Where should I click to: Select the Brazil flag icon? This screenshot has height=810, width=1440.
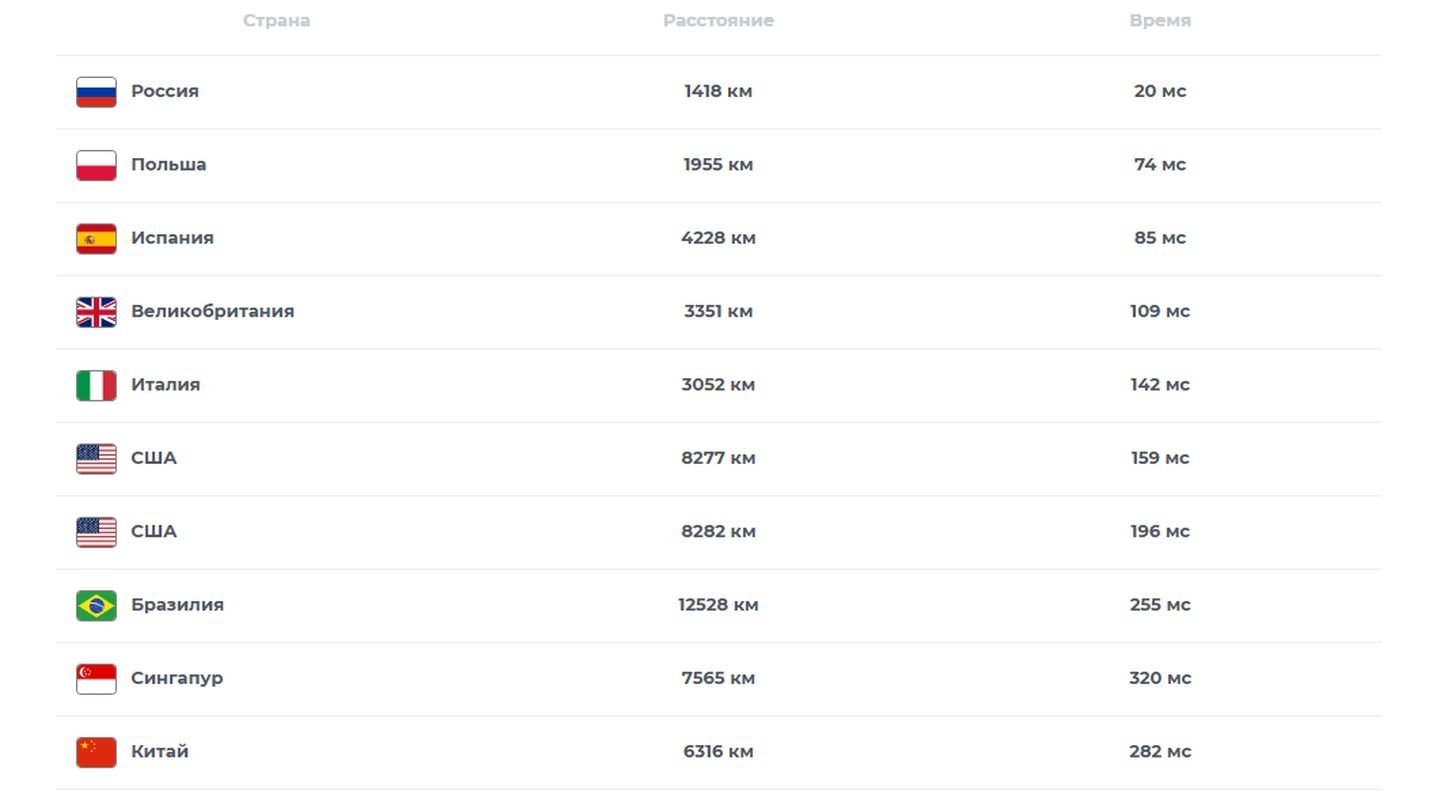coord(96,606)
